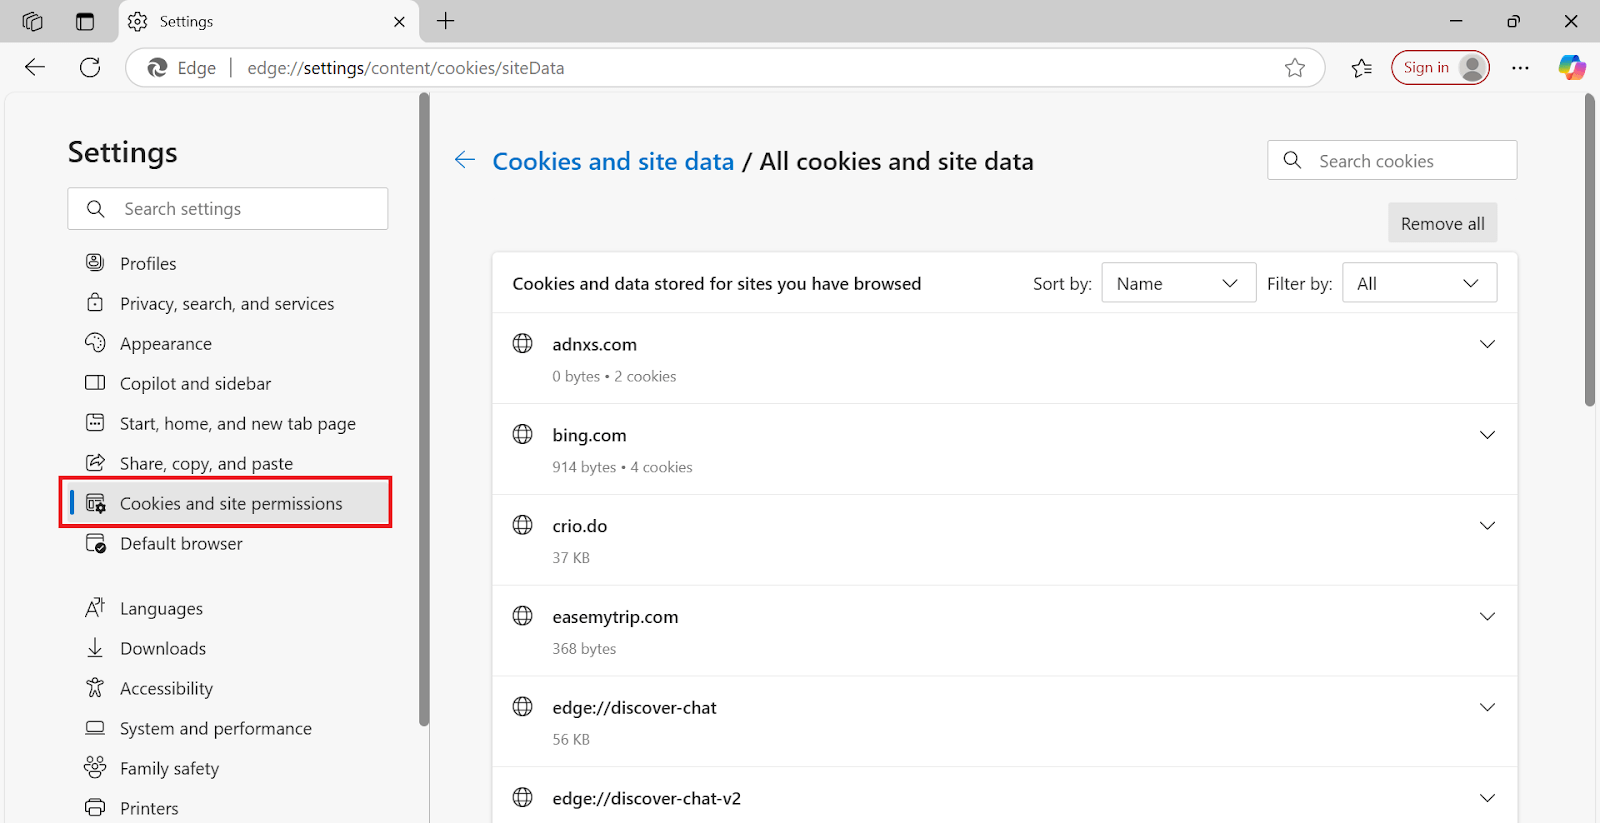Open the Favorites list icon
Screen dimensions: 1600x823
[x=1361, y=68]
